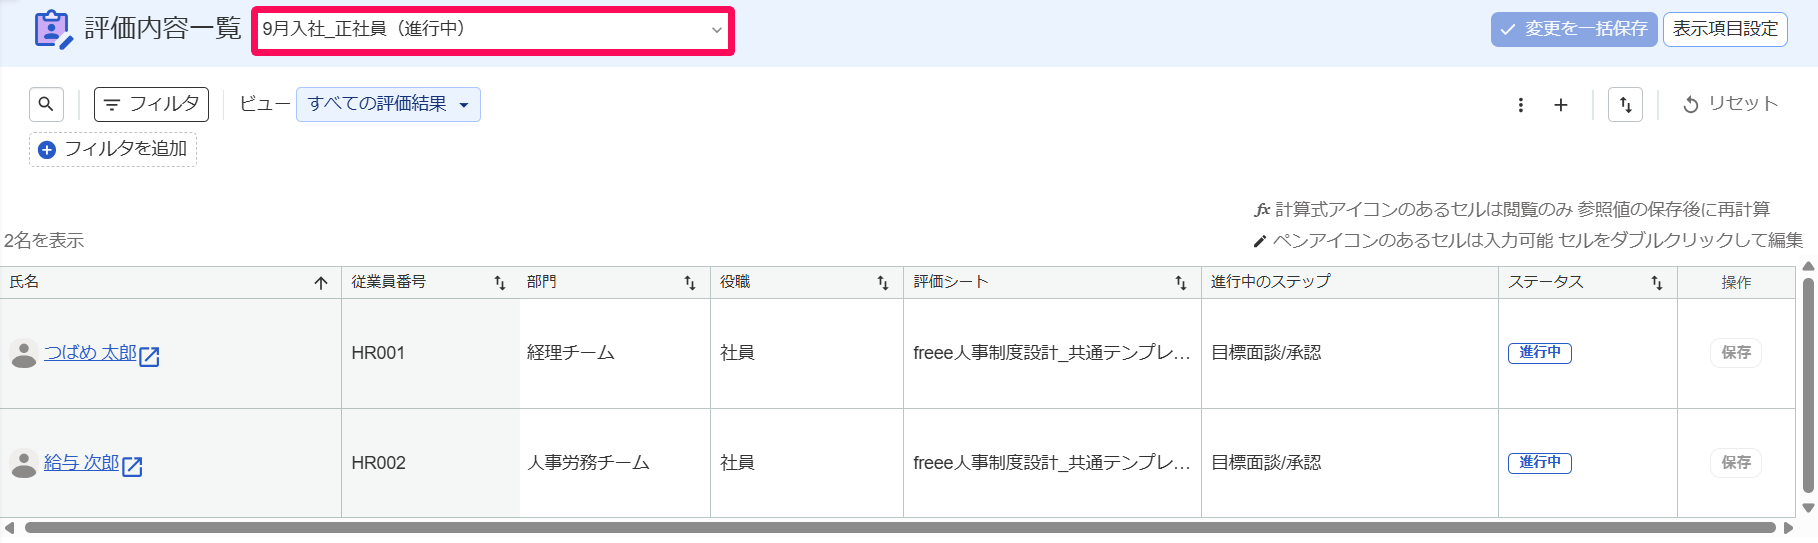The image size is (1818, 543).
Task: Select the HR001 employee number cell
Action: coord(430,353)
